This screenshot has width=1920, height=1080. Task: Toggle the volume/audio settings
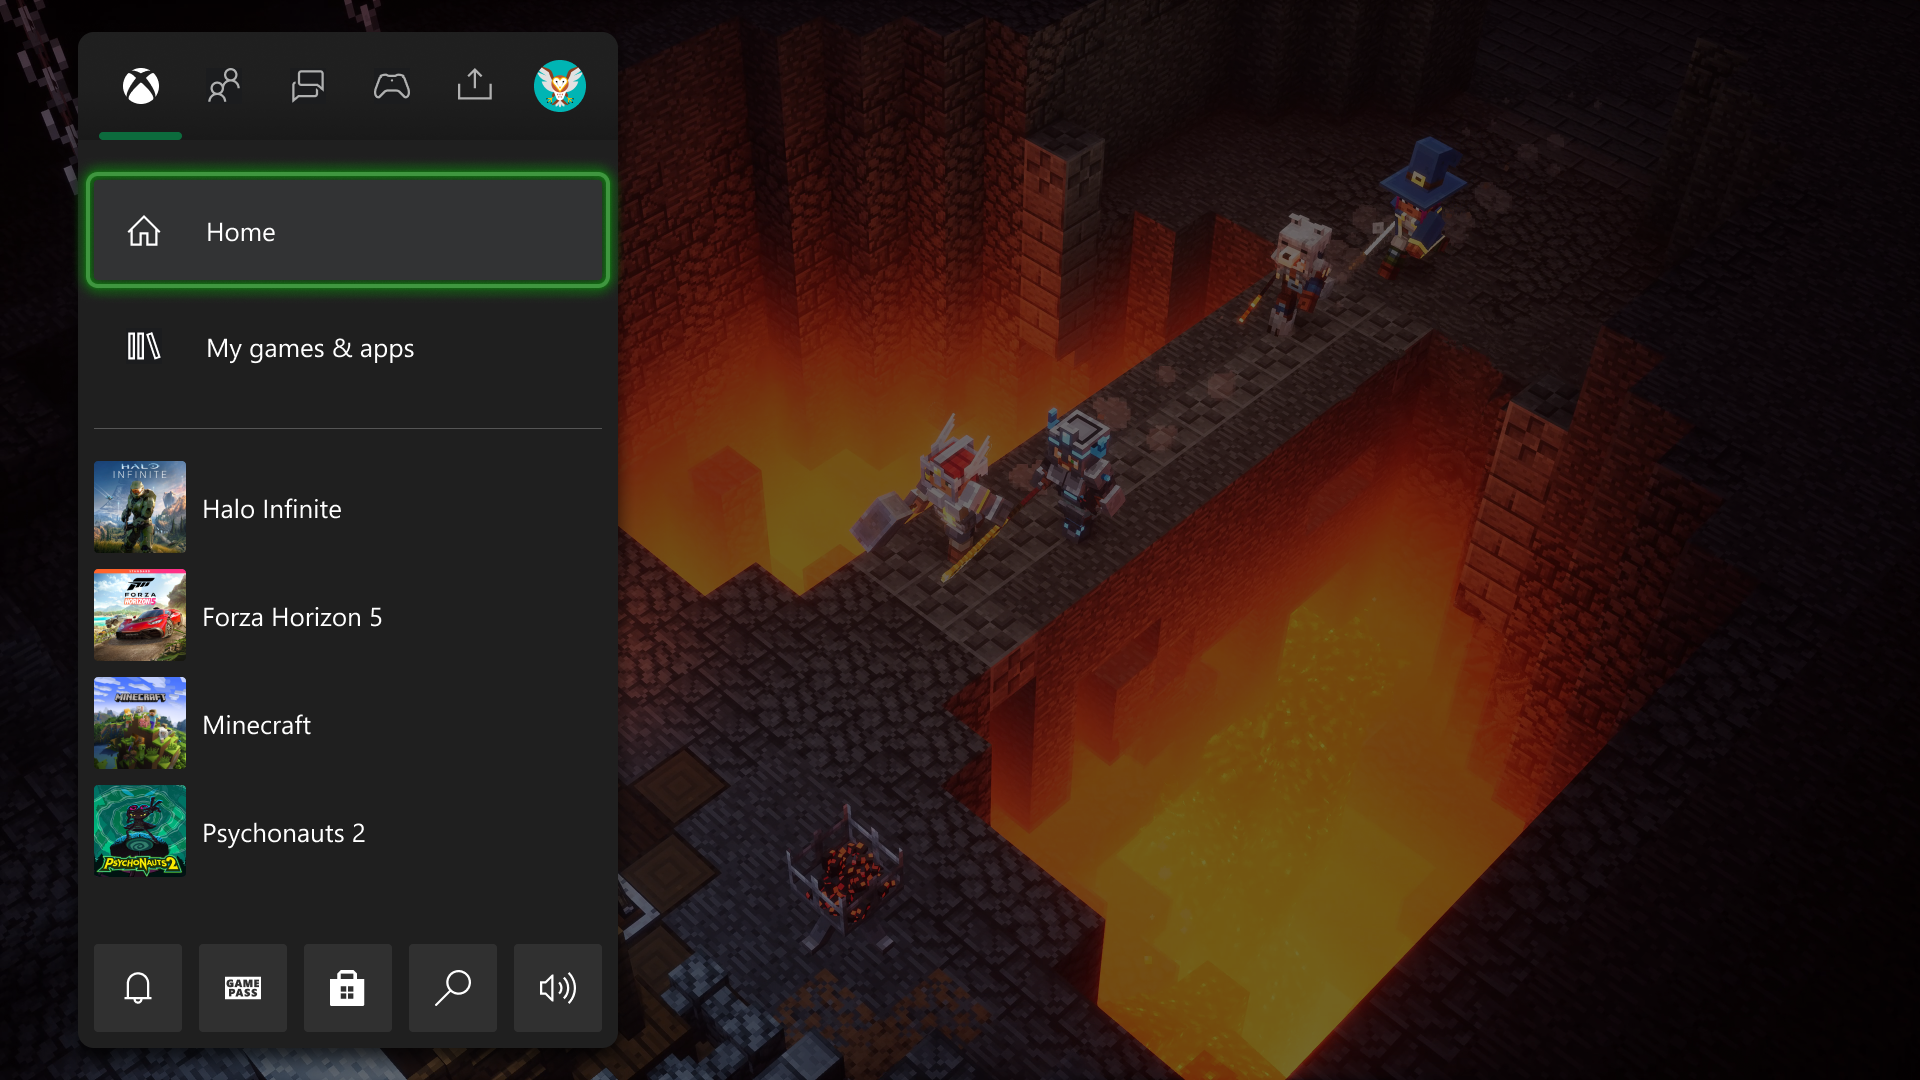[558, 986]
